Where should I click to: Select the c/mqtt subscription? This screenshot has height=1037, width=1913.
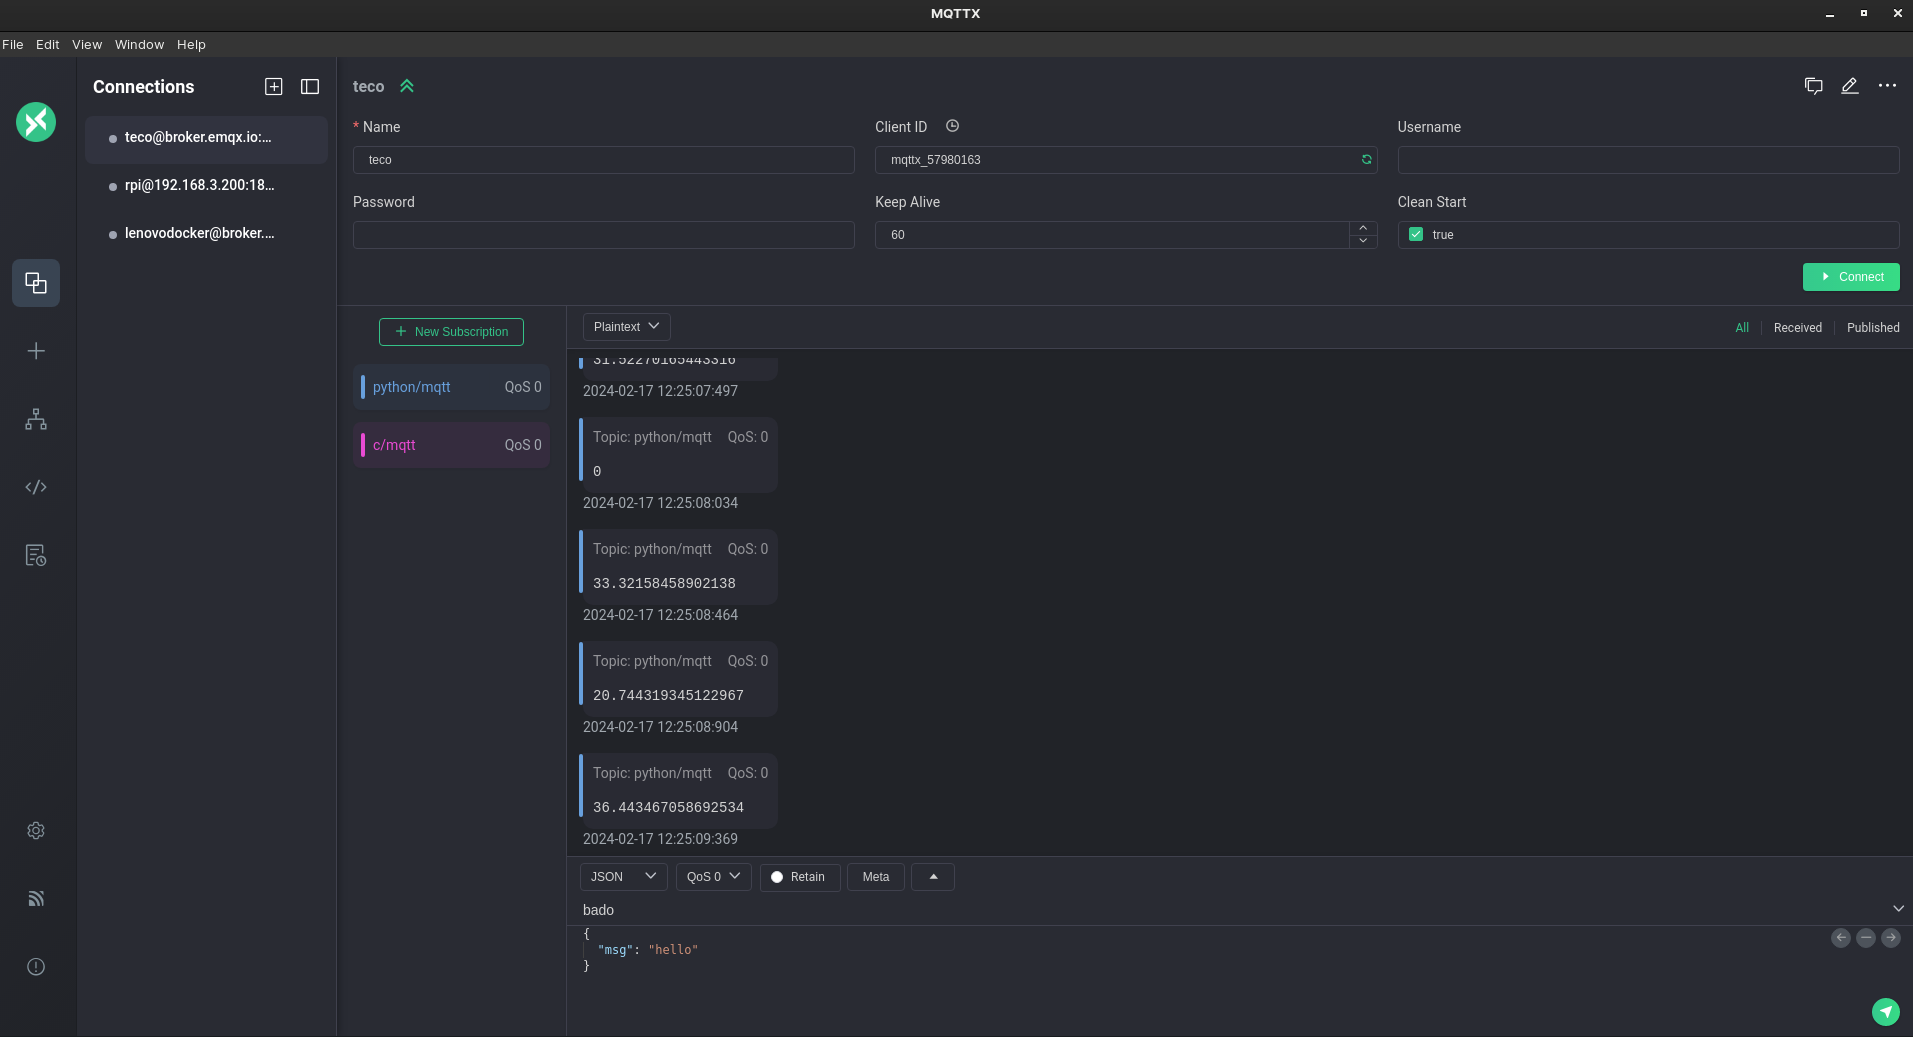pos(452,445)
